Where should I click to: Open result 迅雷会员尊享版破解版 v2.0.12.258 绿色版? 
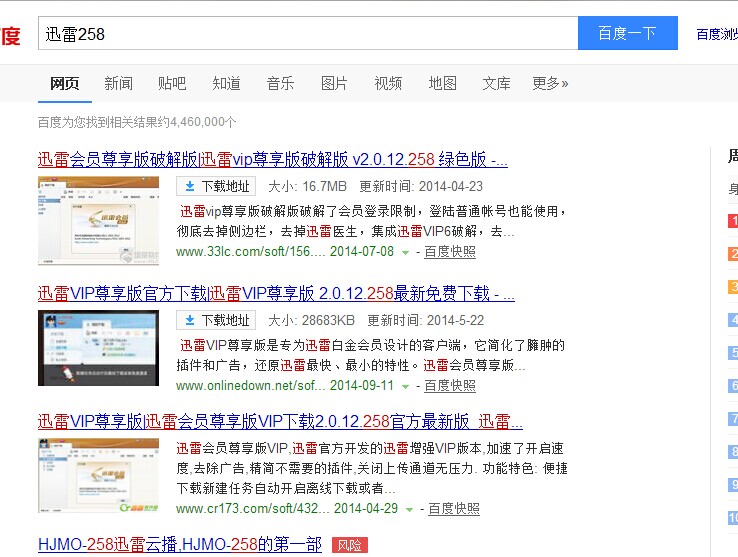pyautogui.click(x=273, y=160)
